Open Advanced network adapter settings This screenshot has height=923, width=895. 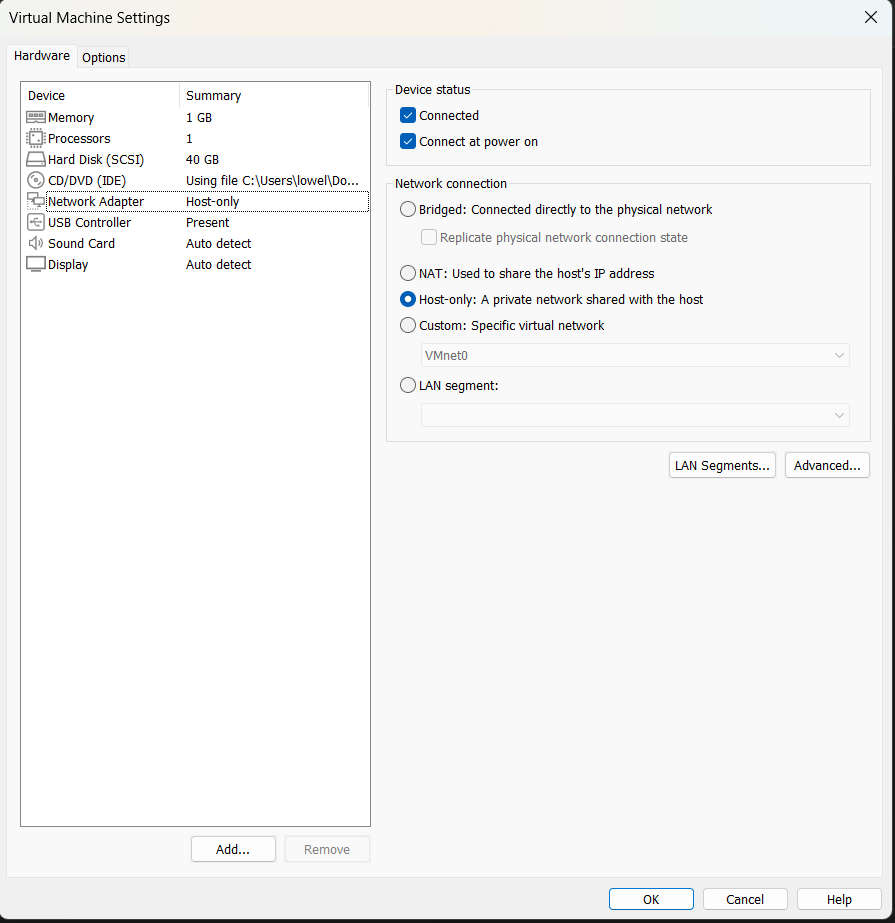[827, 465]
